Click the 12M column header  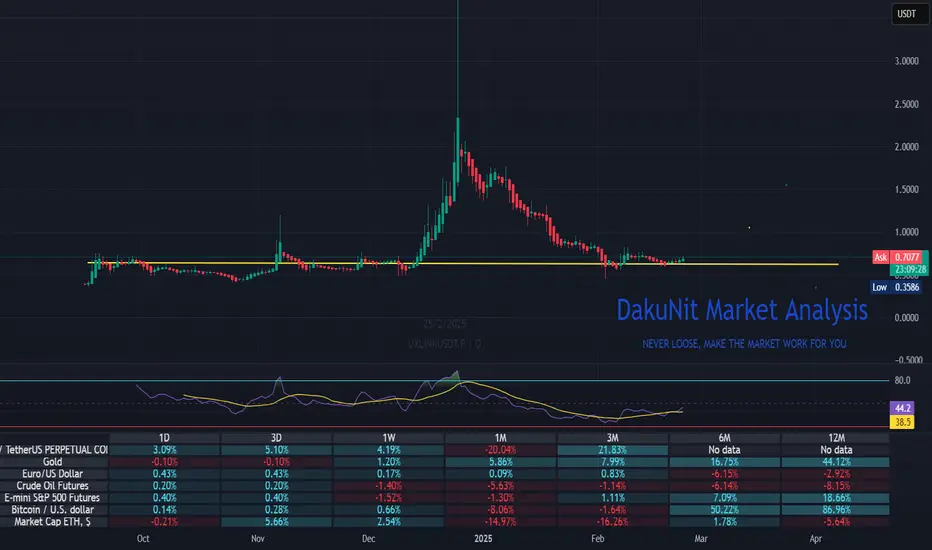[x=836, y=438]
